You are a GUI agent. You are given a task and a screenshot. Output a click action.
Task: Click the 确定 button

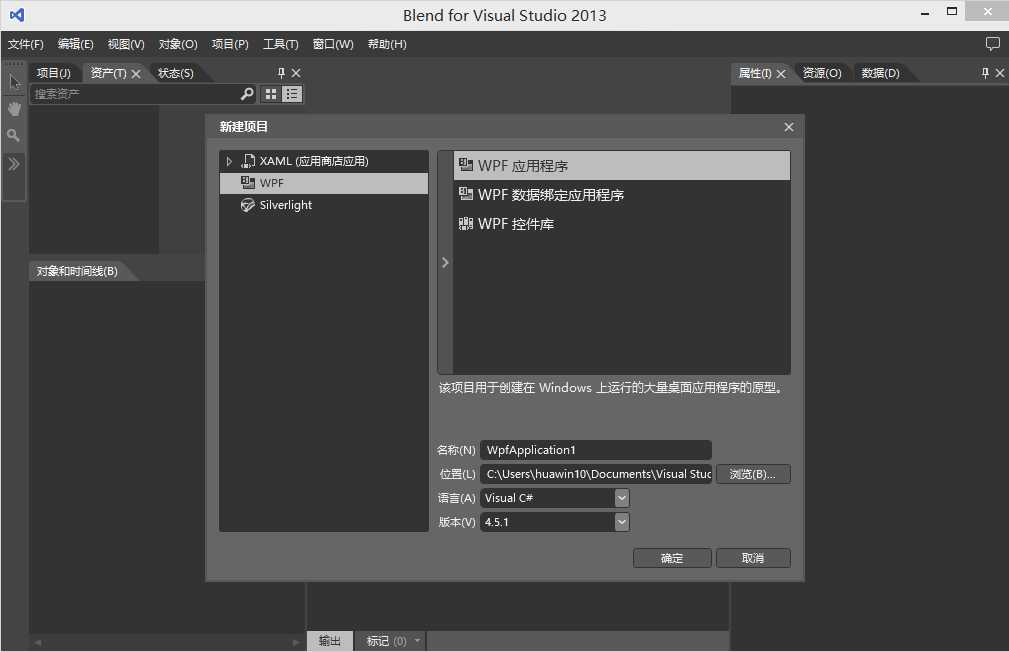click(x=672, y=558)
